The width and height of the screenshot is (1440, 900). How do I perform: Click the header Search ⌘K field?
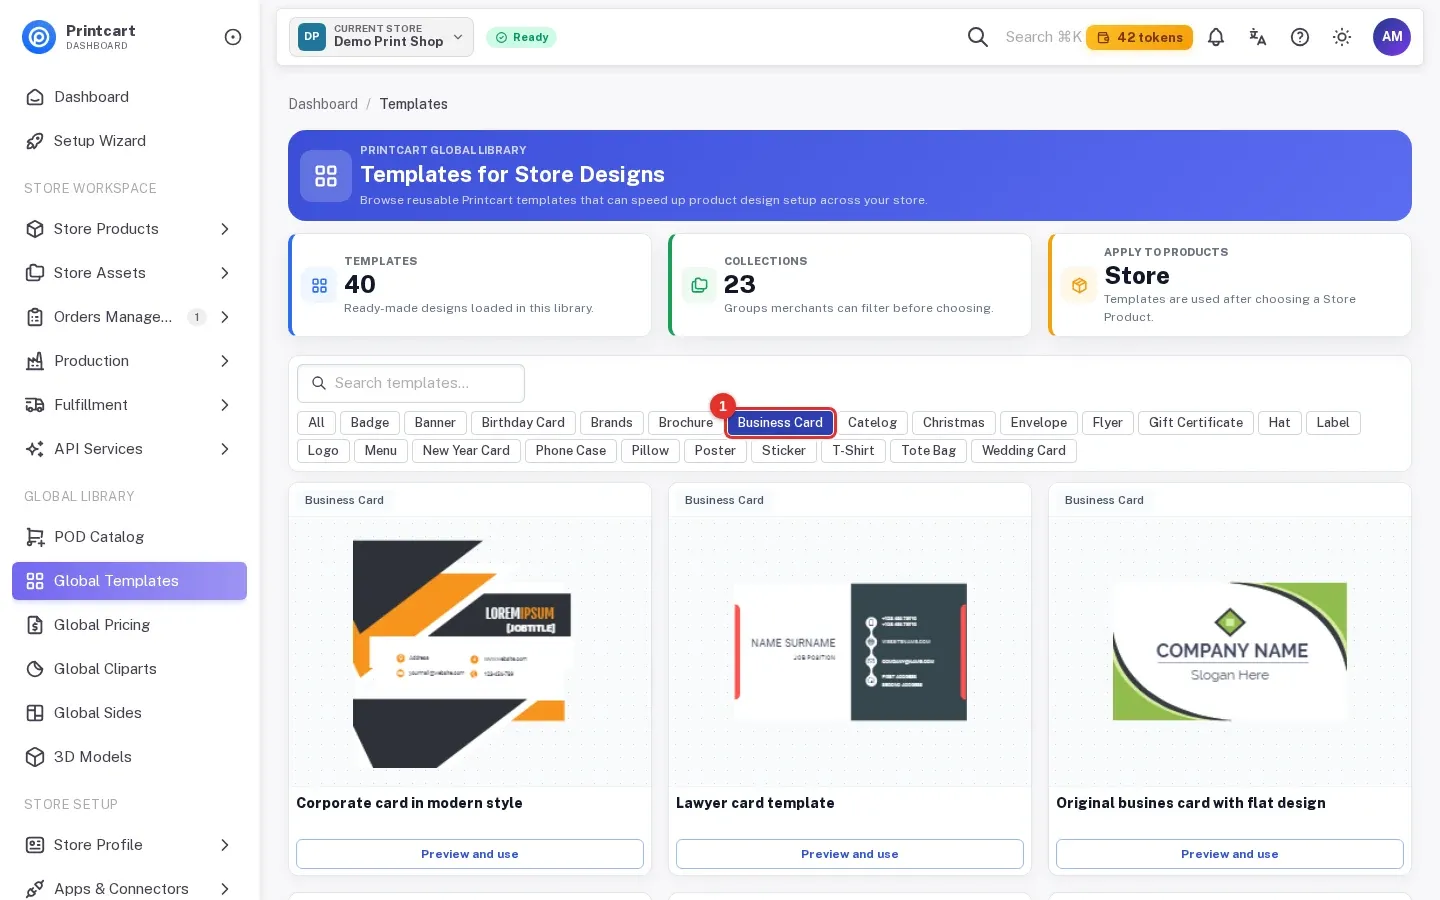coord(1043,37)
